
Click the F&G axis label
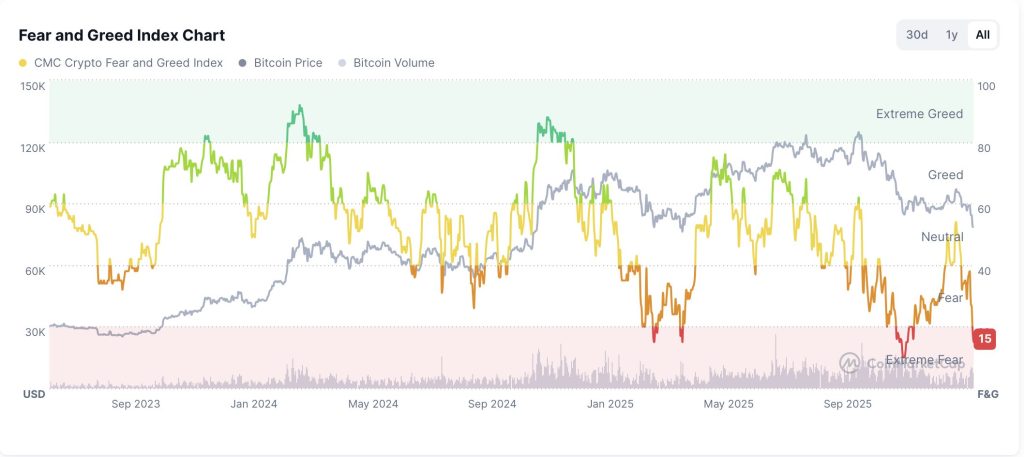click(987, 394)
